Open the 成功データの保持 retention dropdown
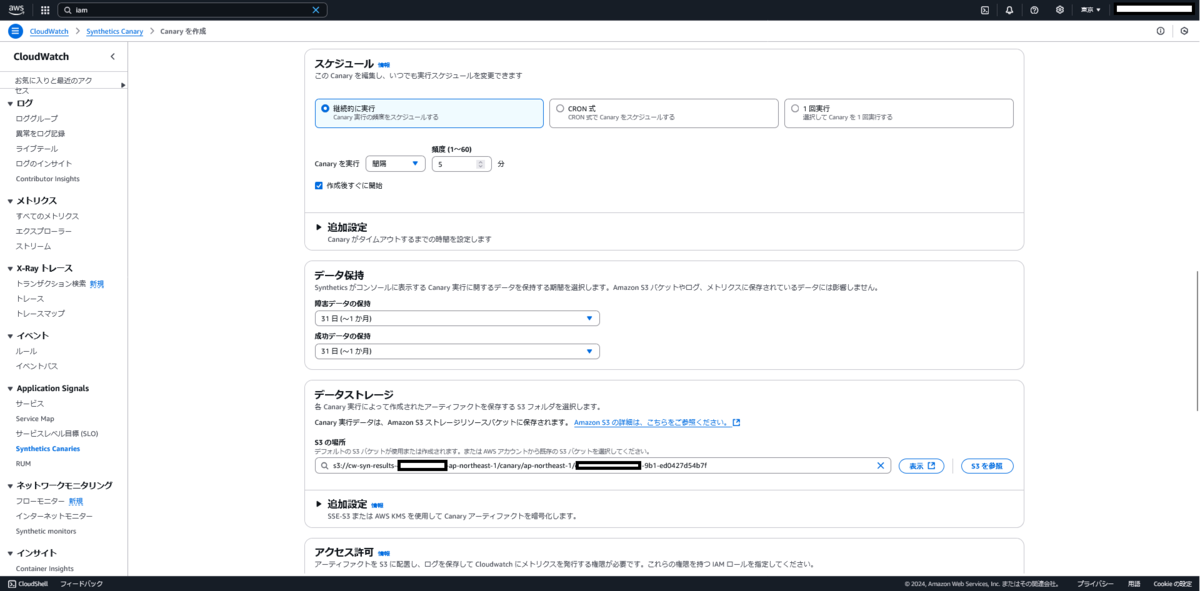Image resolution: width=1200 pixels, height=591 pixels. (457, 351)
